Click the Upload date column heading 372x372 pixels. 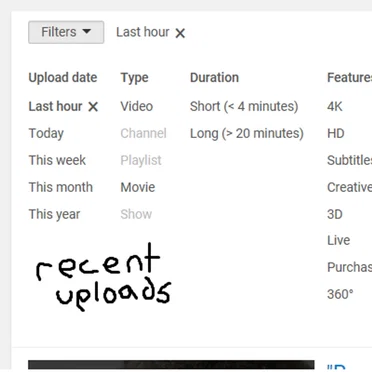pyautogui.click(x=63, y=78)
